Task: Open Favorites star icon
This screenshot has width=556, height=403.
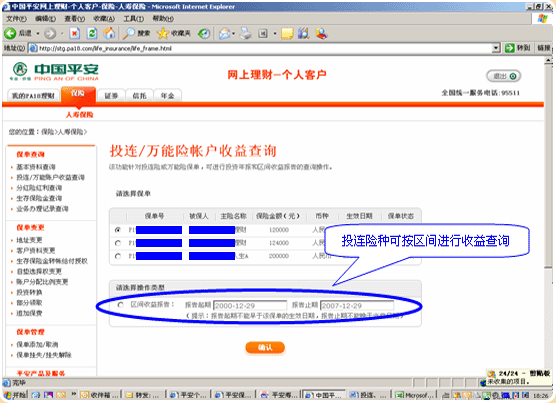Action: (162, 33)
